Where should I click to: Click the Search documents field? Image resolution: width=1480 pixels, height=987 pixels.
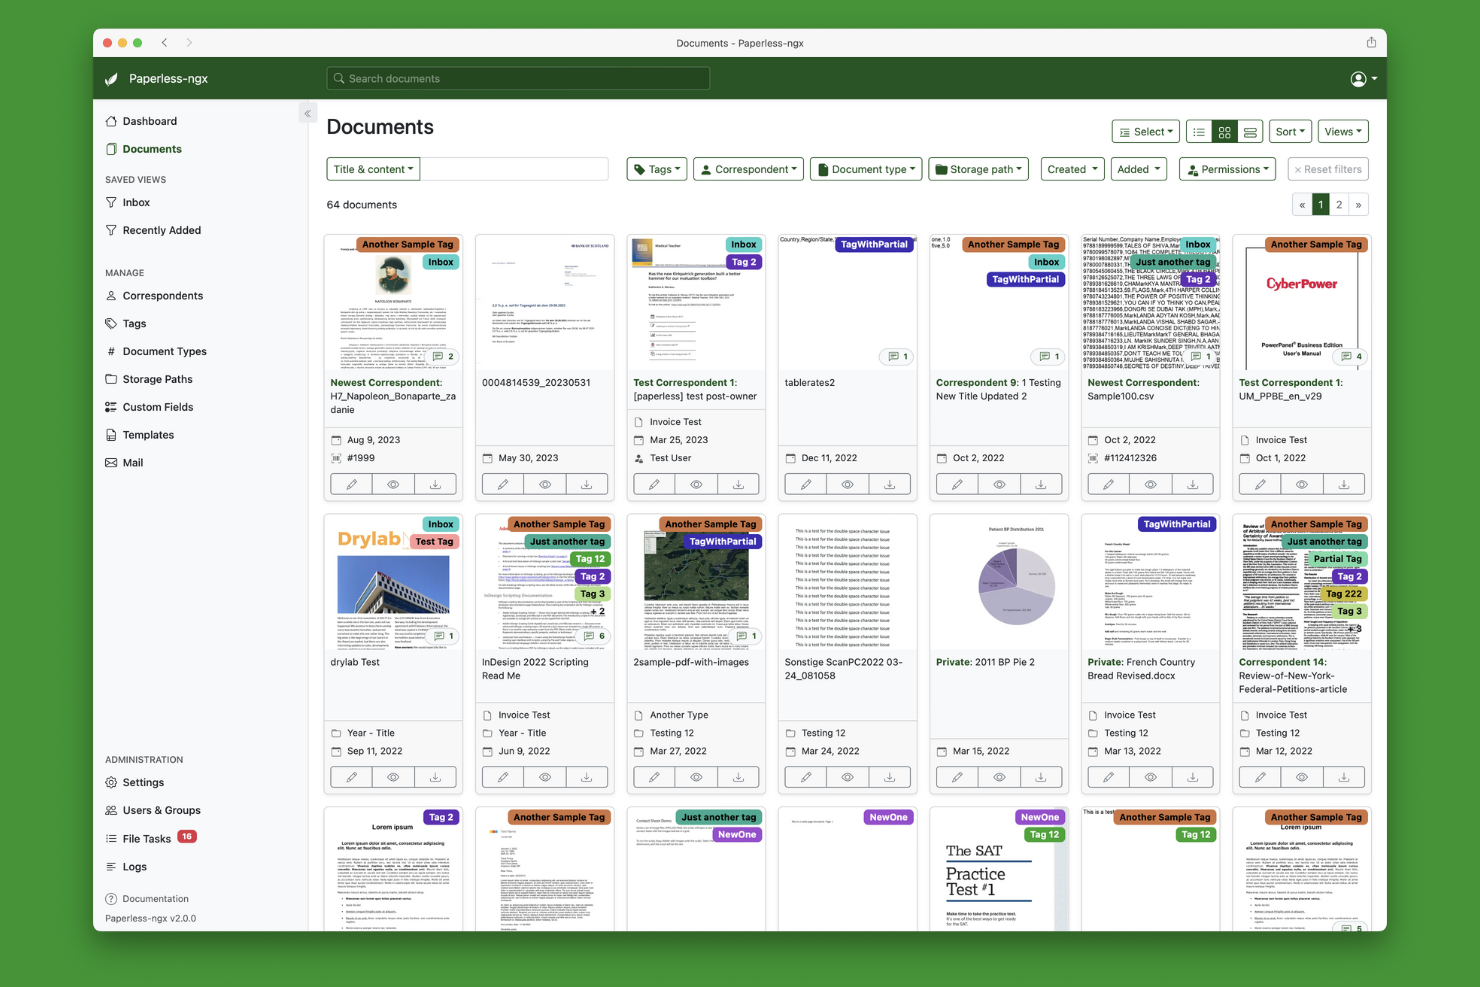517,78
